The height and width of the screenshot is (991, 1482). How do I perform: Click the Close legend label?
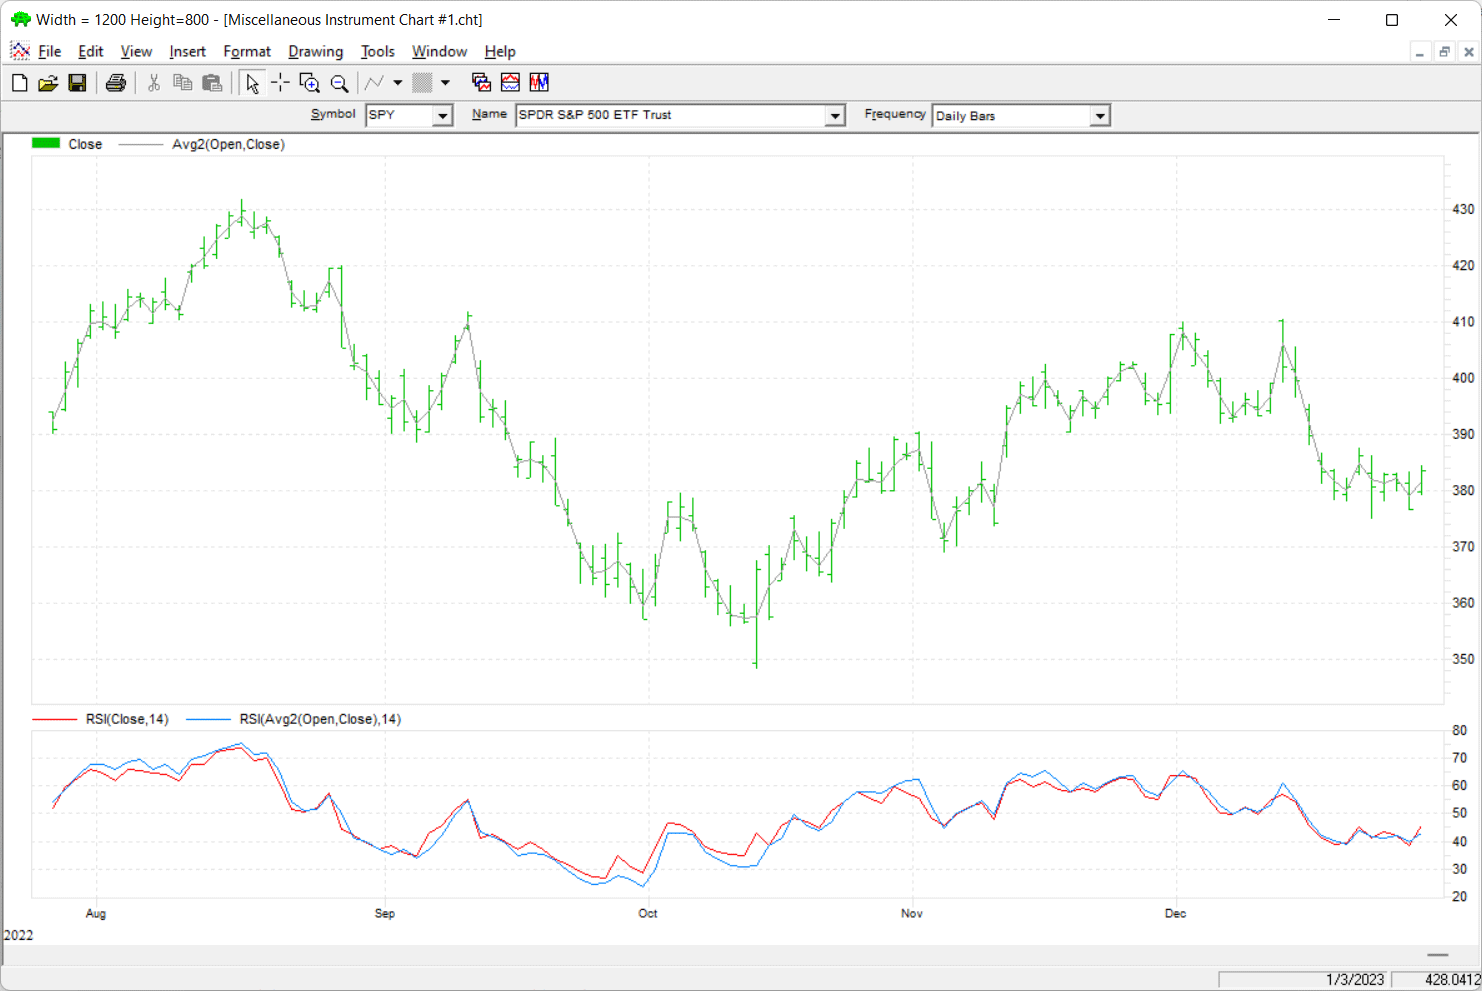[85, 144]
